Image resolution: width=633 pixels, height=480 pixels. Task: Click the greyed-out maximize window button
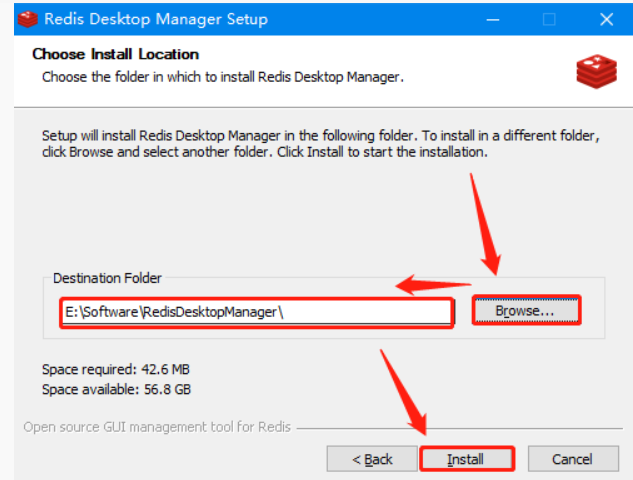549,18
